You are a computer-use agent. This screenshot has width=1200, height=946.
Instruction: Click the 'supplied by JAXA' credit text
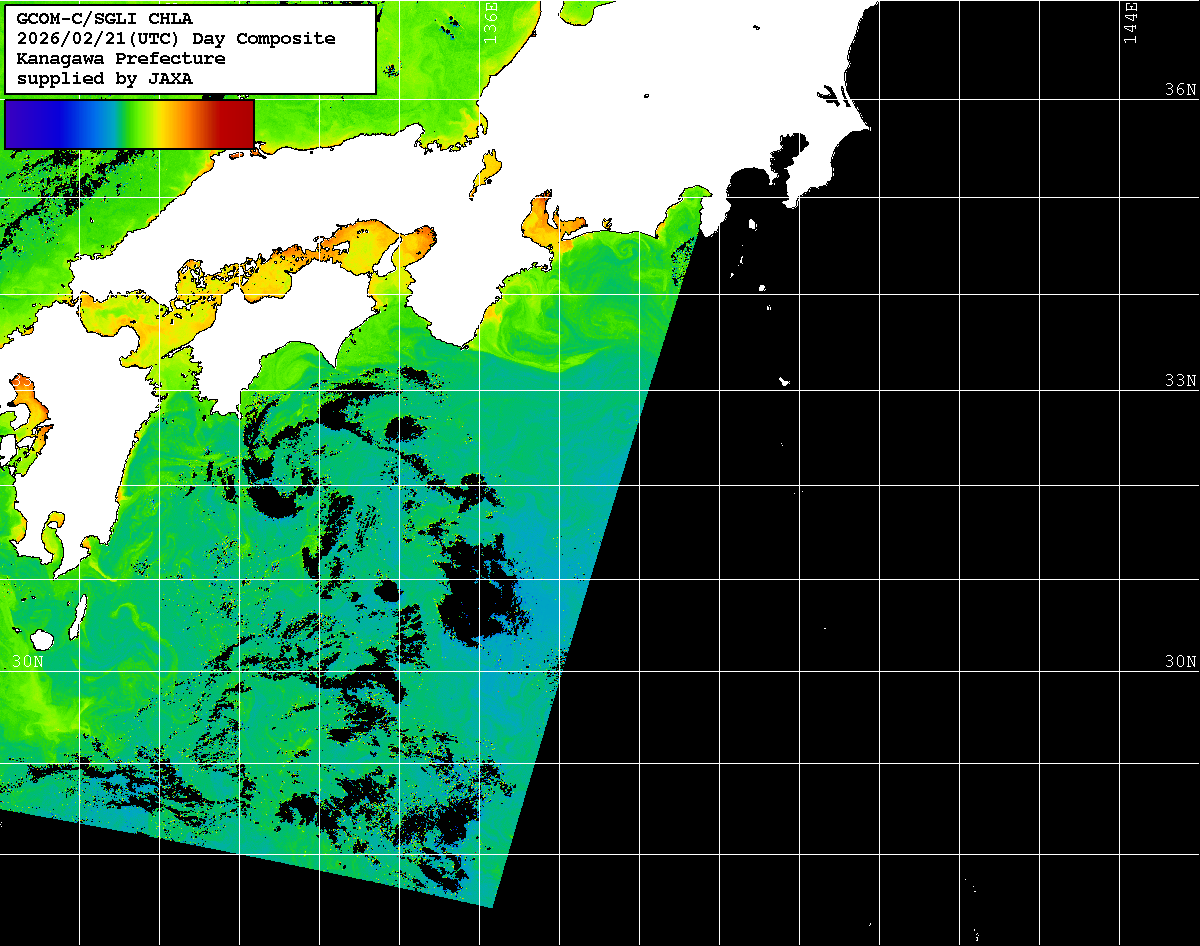(x=104, y=78)
